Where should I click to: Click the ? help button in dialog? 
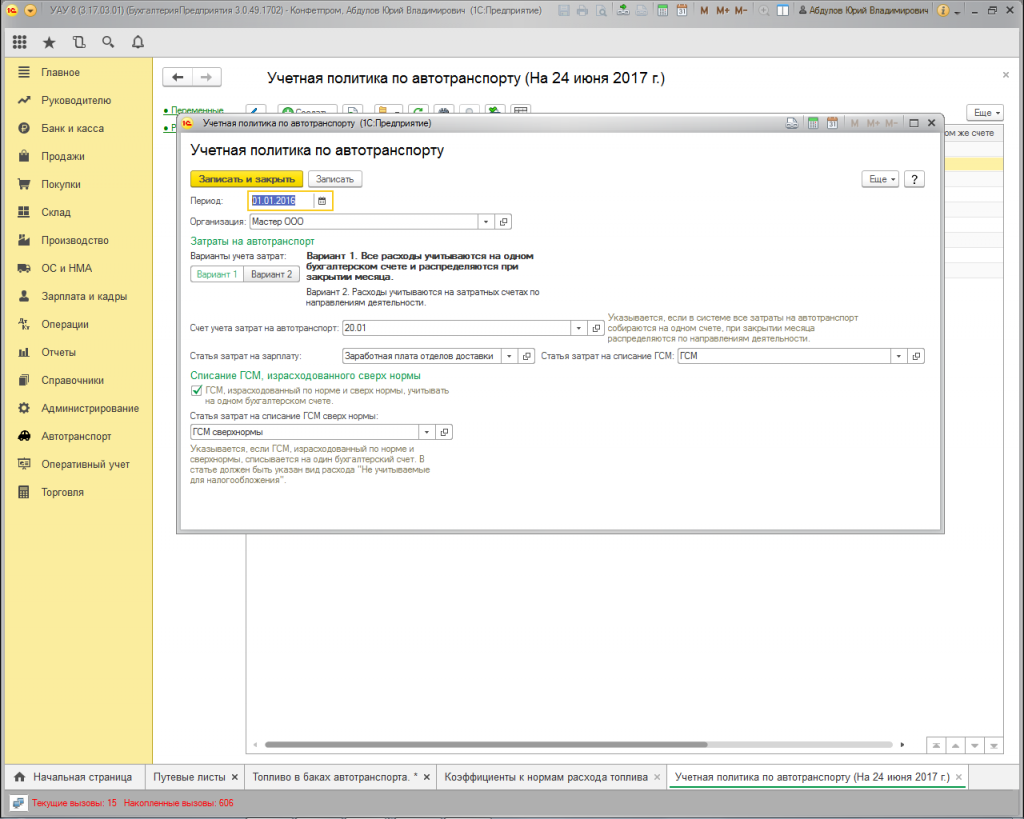914,179
